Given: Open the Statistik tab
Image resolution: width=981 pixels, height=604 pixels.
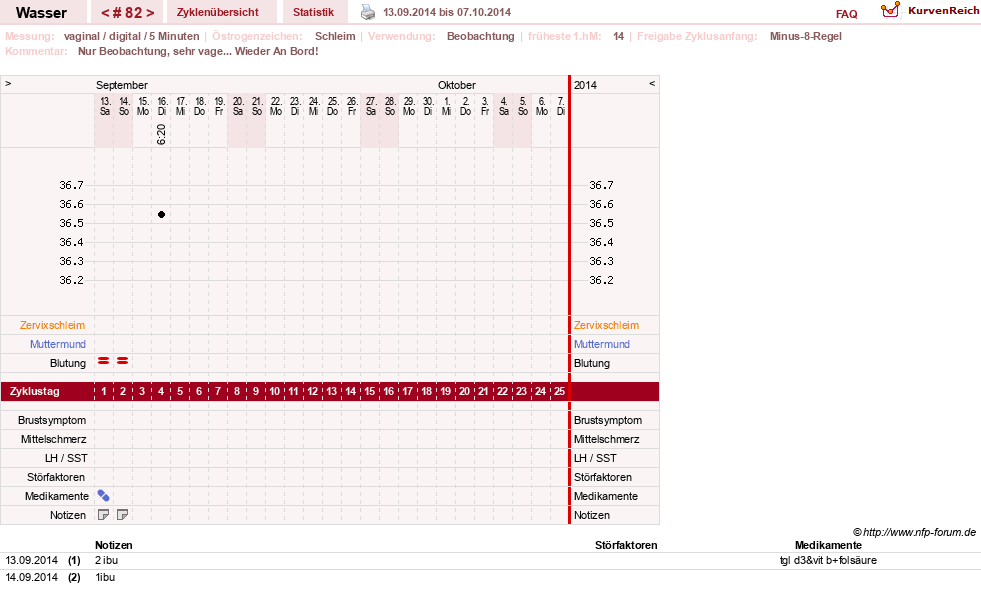Looking at the screenshot, I should [313, 12].
